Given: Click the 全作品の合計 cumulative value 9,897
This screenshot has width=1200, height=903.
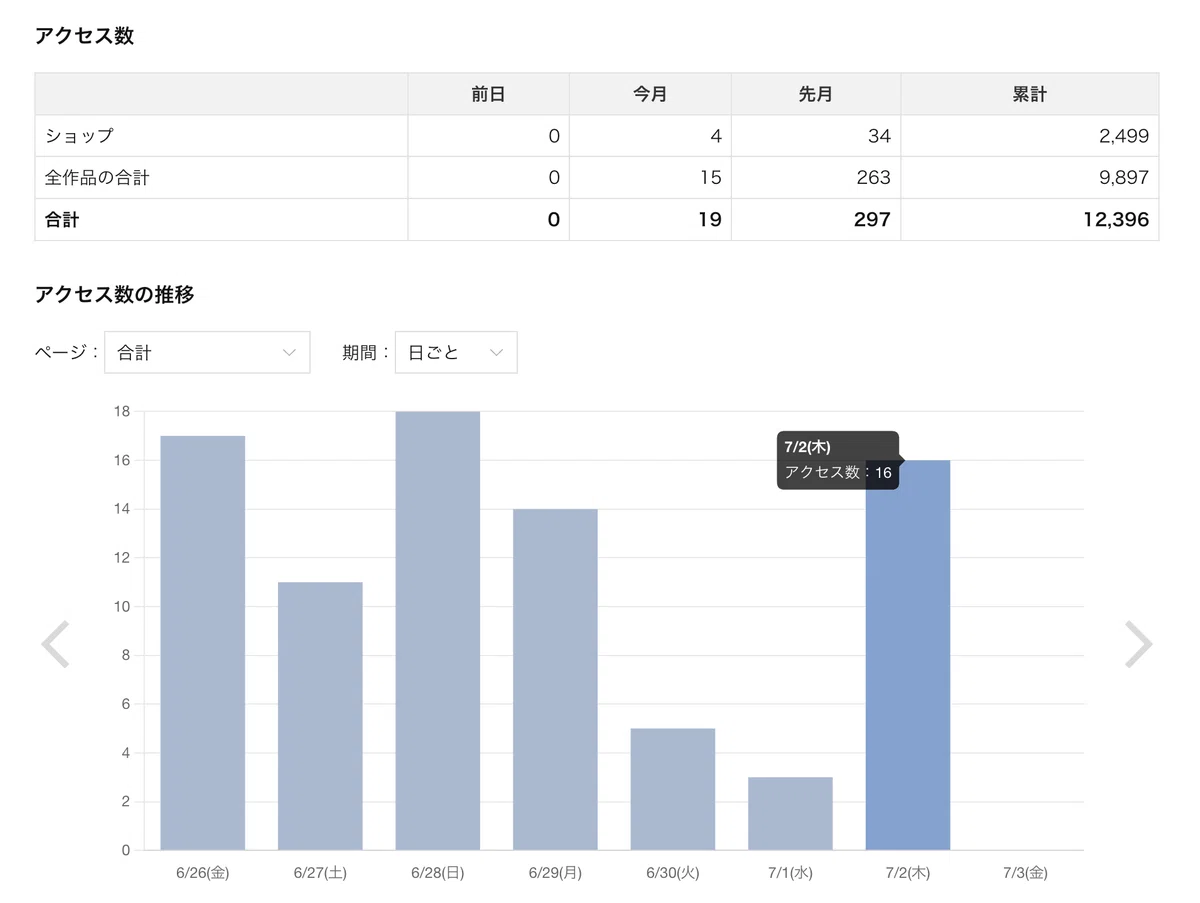Looking at the screenshot, I should click(1122, 178).
